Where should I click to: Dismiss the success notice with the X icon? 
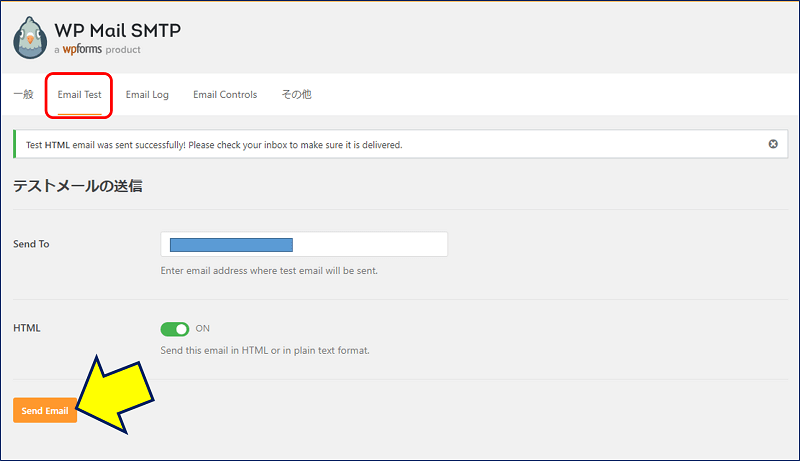(773, 144)
